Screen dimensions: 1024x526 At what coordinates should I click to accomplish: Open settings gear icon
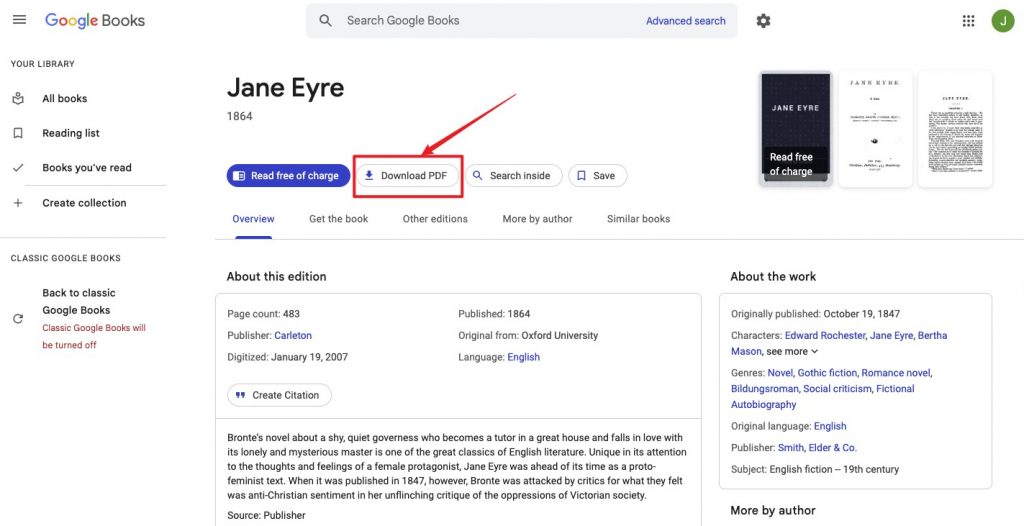tap(763, 21)
